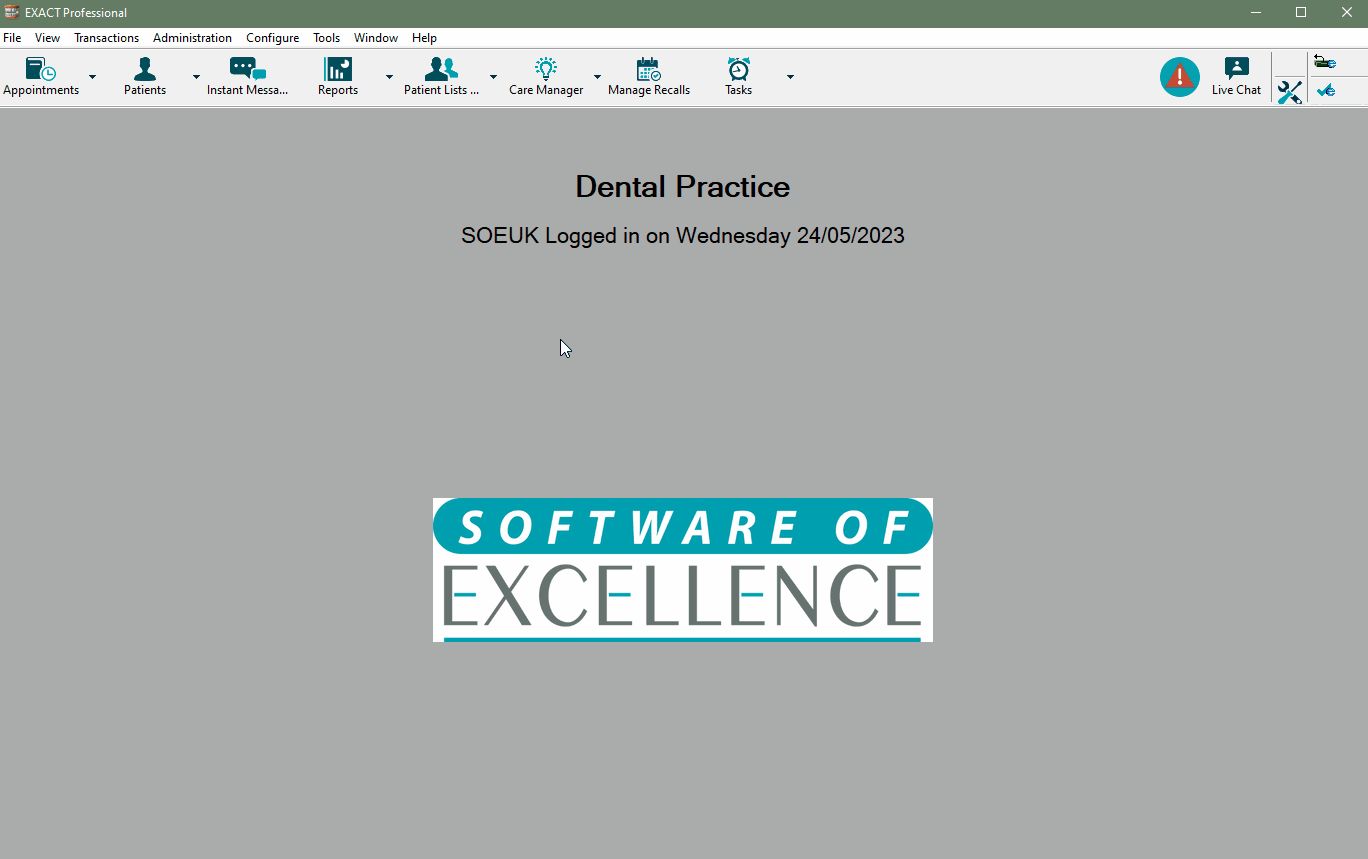Click the 'SOEUK Logged in on Wednesday' text
1368x859 pixels.
(626, 236)
